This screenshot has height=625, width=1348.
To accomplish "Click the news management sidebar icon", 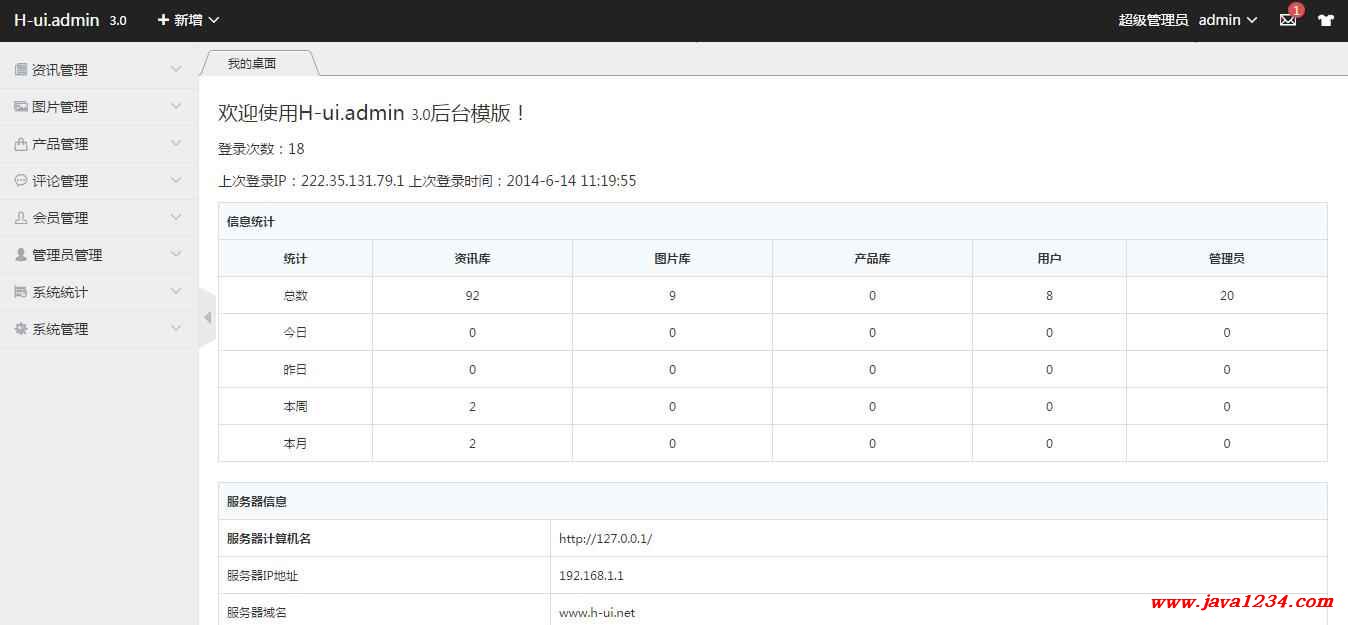I will click(21, 70).
